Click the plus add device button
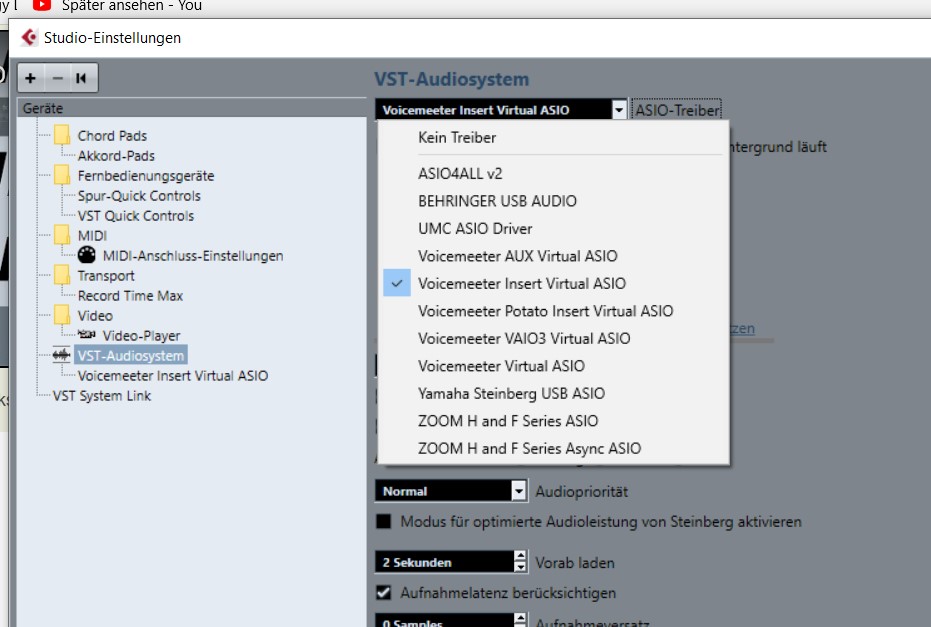 pos(31,78)
